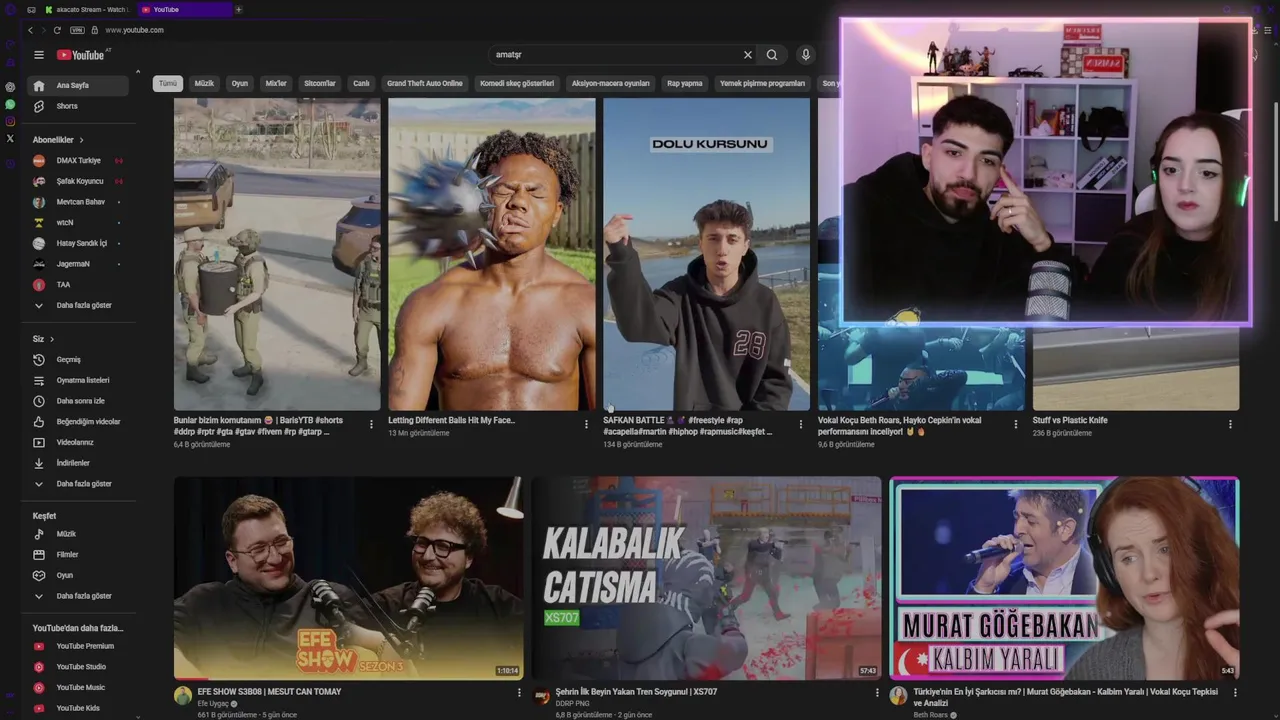The height and width of the screenshot is (720, 1280).
Task: Open the Şafak Koyuncu channel subscription
Action: point(76,181)
